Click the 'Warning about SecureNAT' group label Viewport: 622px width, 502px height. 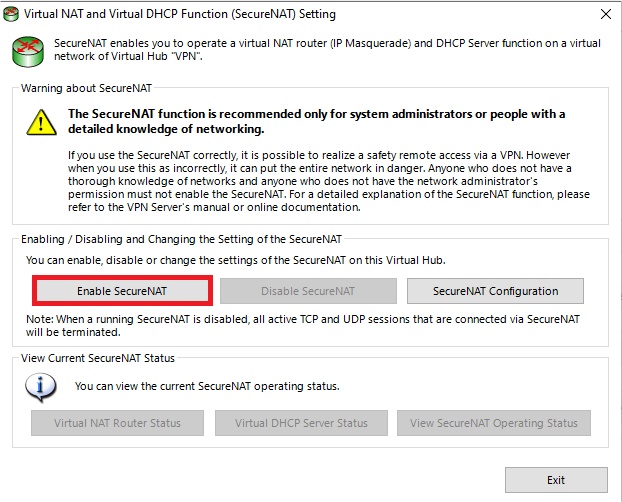[86, 88]
